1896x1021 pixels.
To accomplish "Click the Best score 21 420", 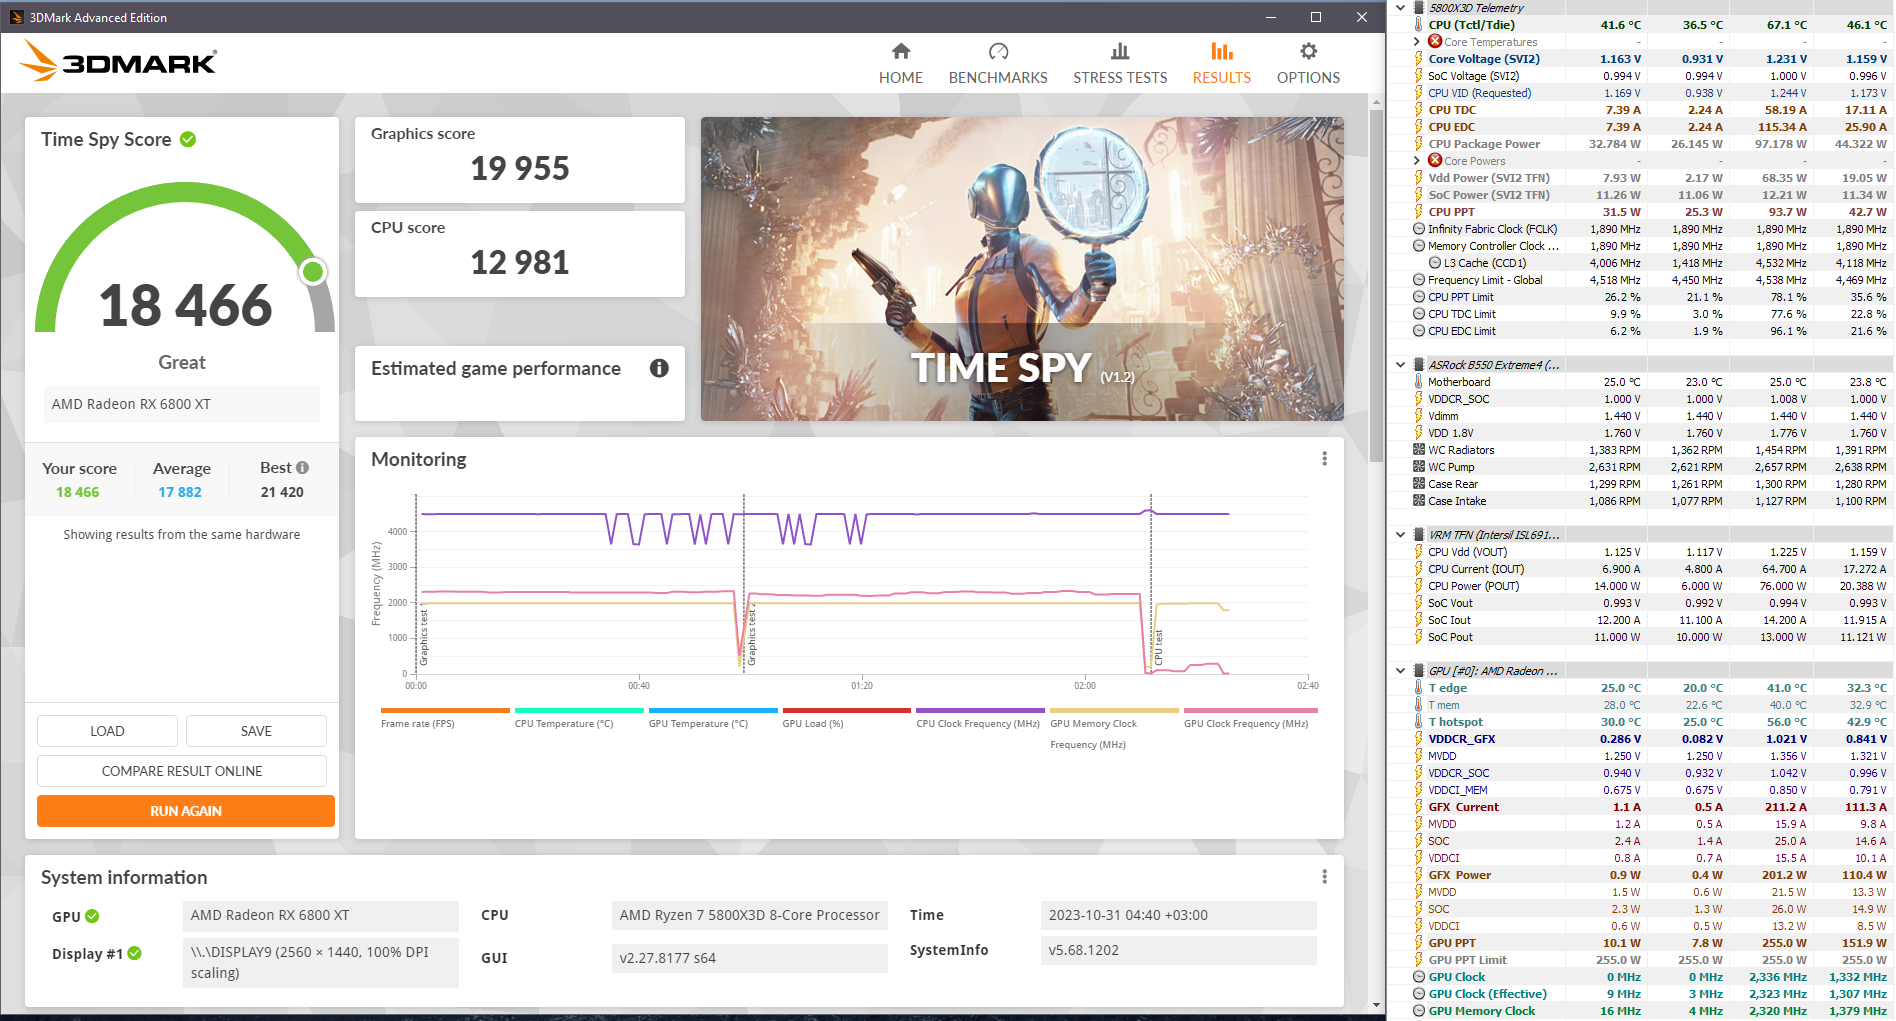I will [282, 492].
